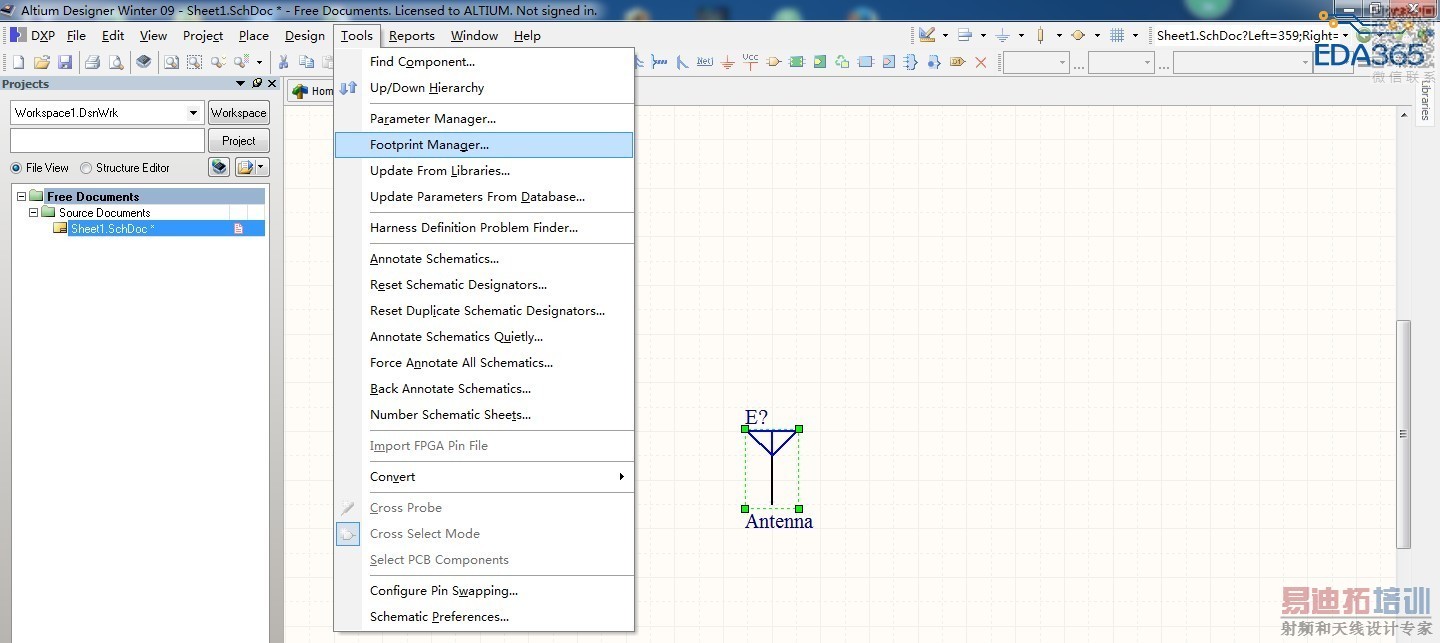Select the Structure Editor radio button

tap(86, 168)
